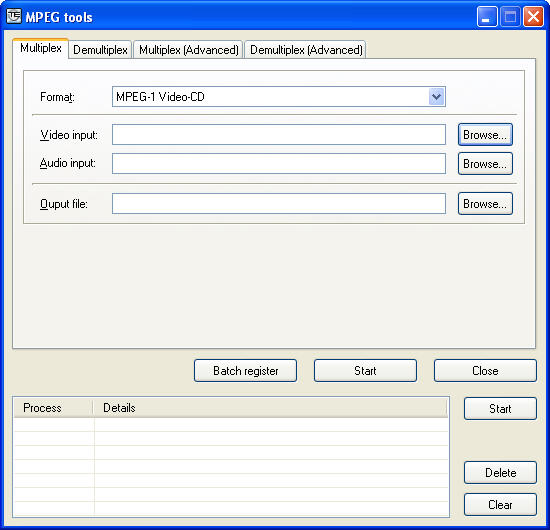
Task: Open the Multiplex (Advanced) tab
Action: (188, 49)
